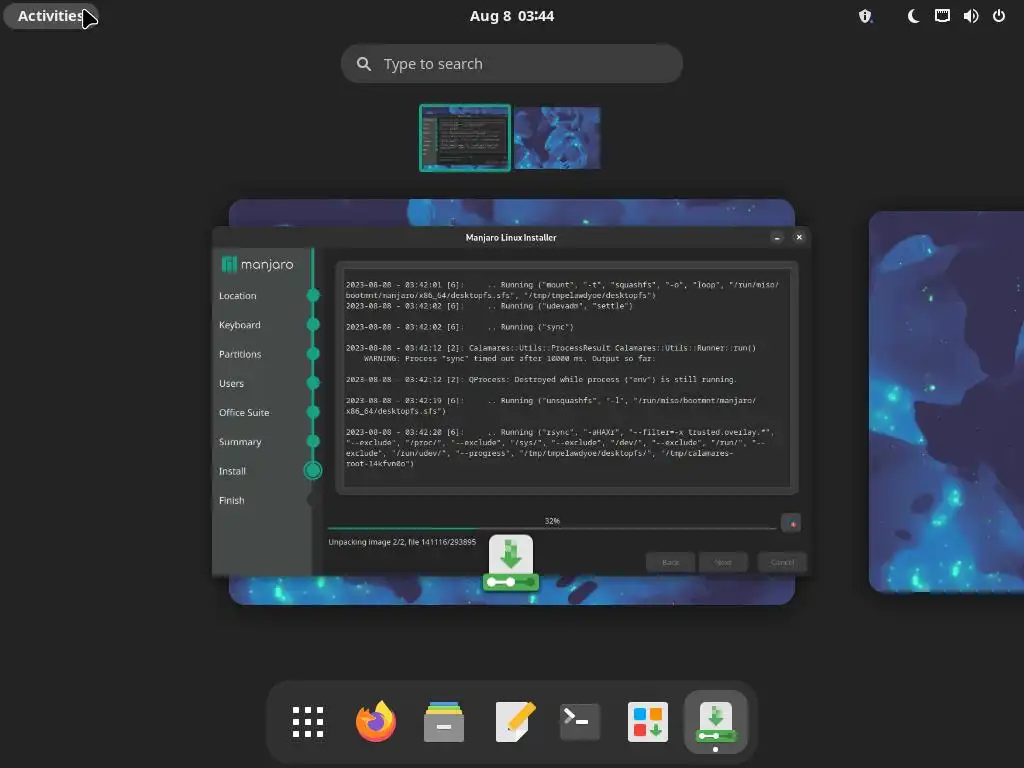
Task: Switch to the second workspace thumbnail
Action: [x=557, y=138]
